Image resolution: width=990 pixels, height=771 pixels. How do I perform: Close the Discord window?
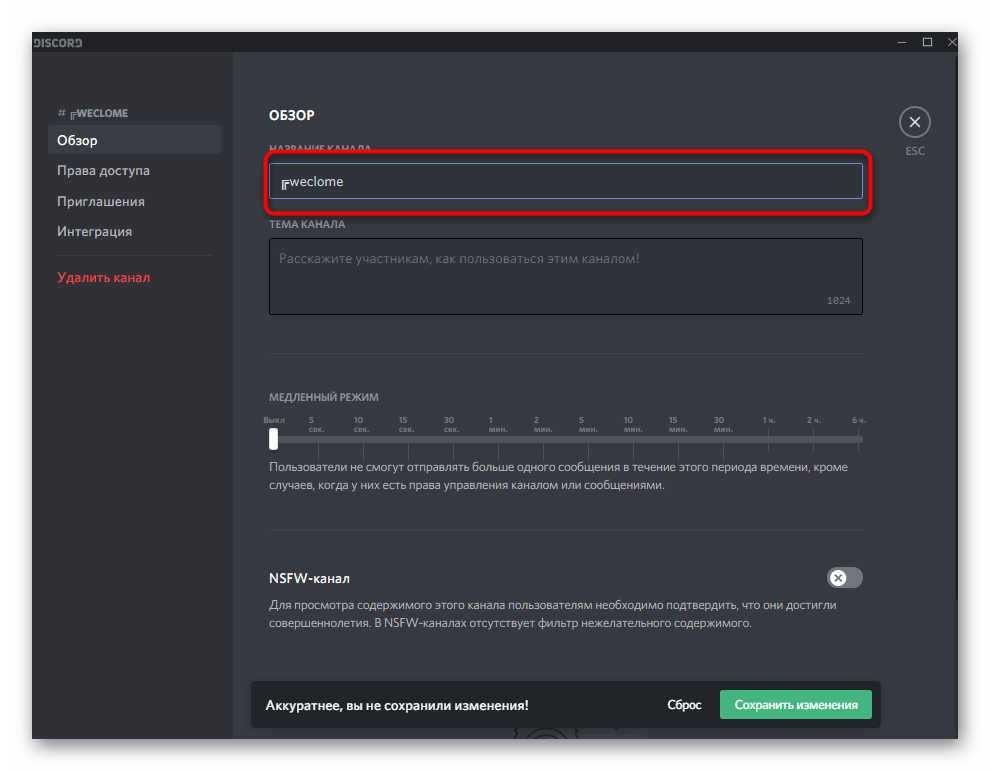coord(952,42)
